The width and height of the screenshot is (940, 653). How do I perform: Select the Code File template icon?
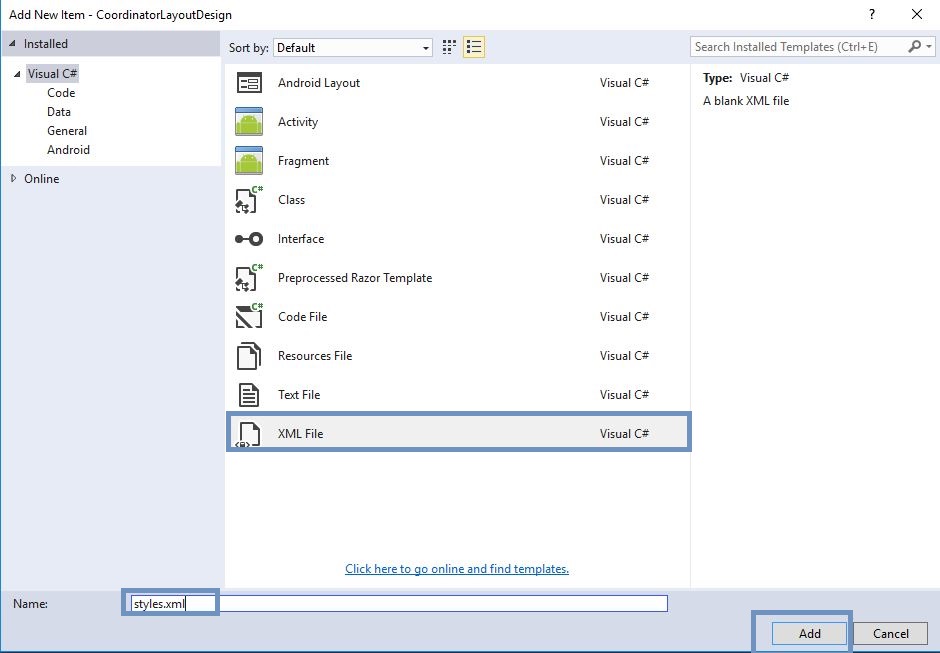[249, 317]
